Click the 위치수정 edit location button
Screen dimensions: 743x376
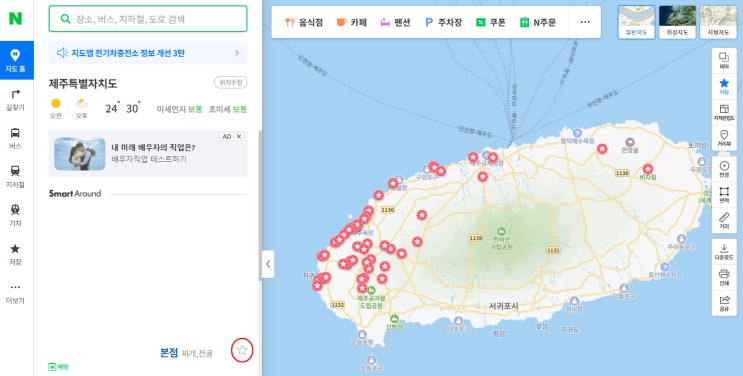tap(231, 83)
